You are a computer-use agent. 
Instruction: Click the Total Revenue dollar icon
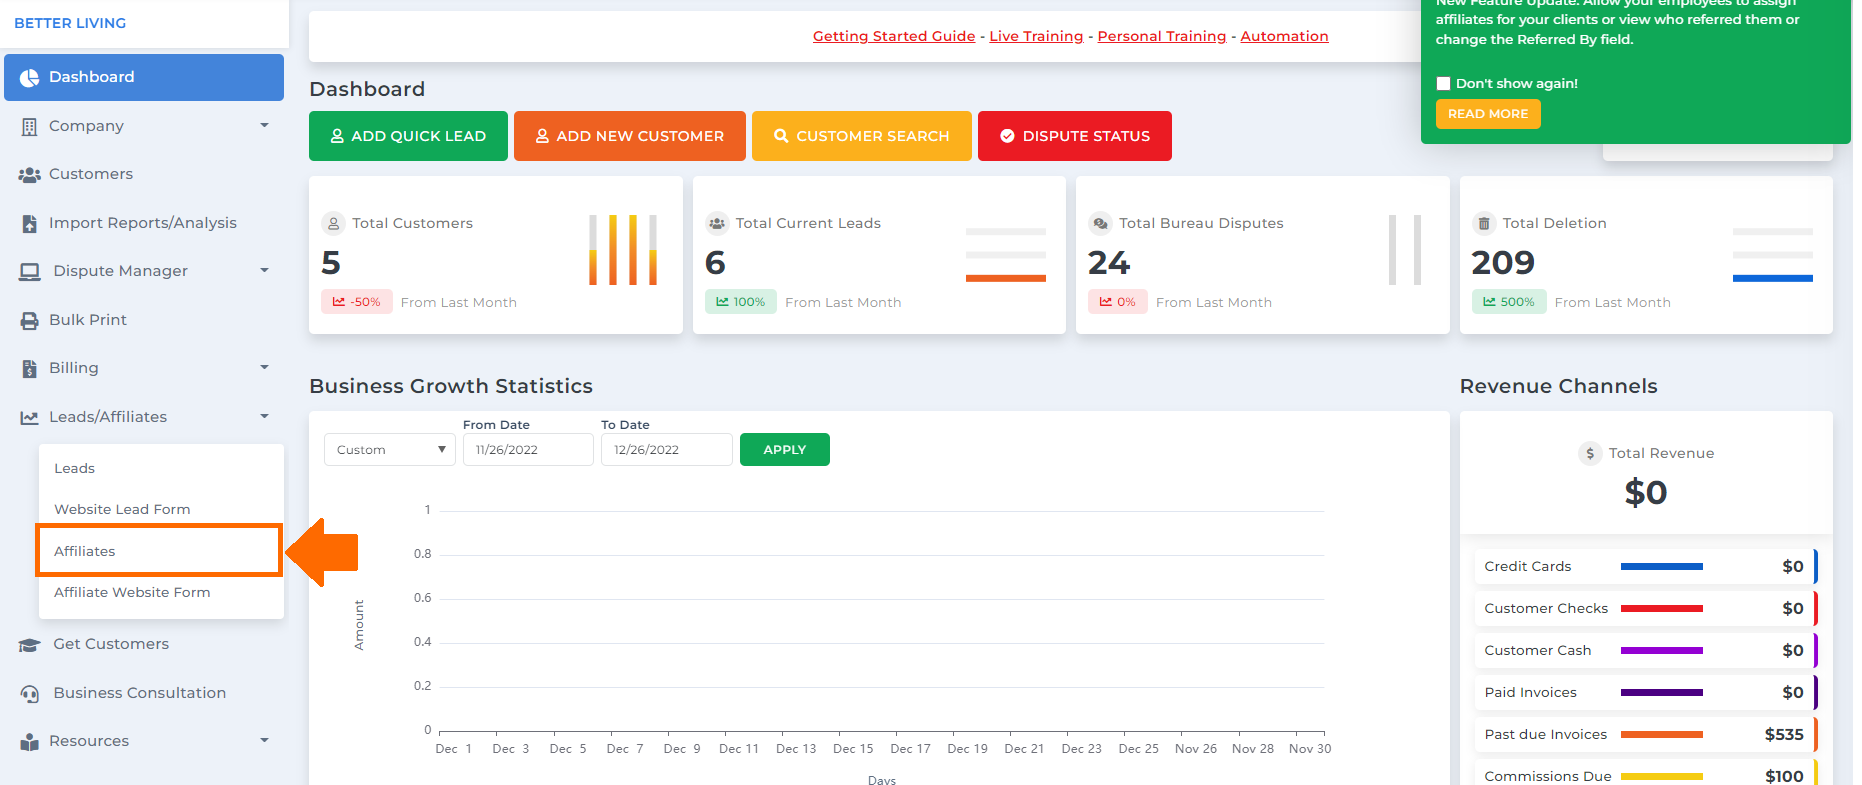(x=1590, y=454)
